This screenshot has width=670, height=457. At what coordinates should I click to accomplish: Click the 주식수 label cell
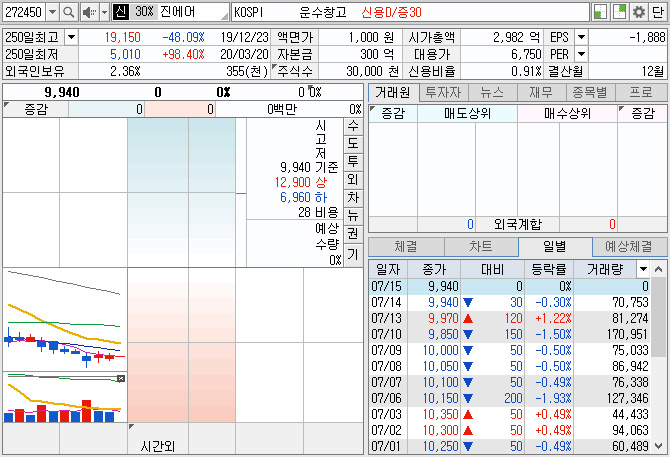295,71
